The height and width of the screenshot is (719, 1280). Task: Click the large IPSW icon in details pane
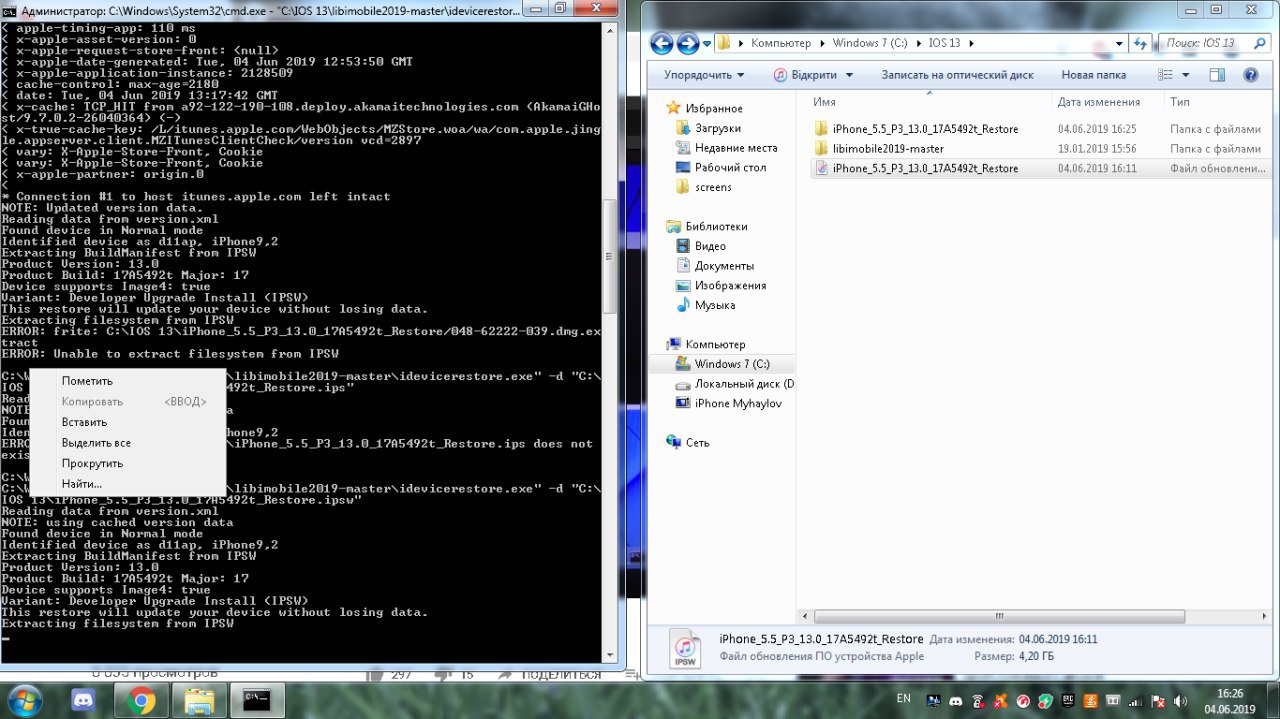tap(687, 648)
